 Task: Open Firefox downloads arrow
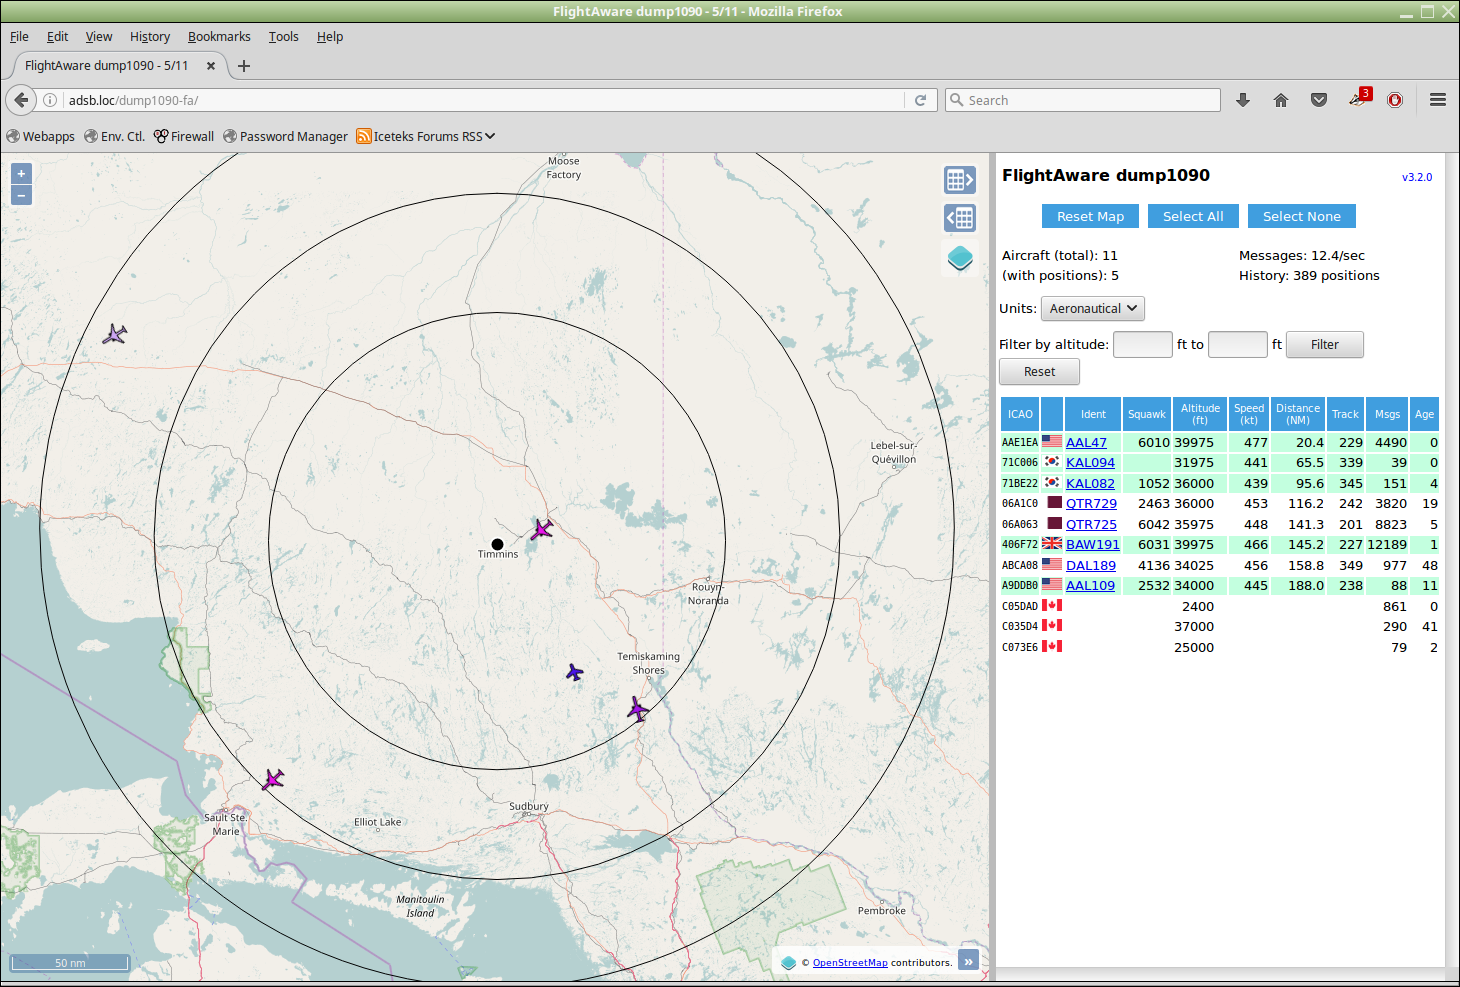click(1243, 100)
